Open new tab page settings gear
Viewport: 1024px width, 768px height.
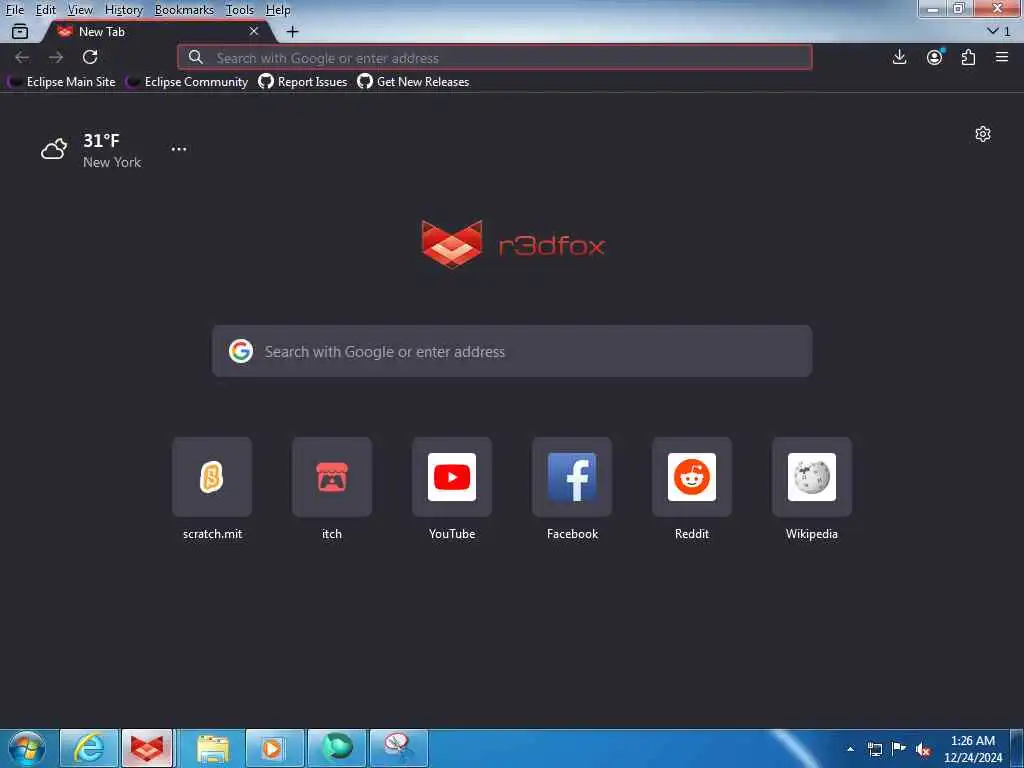click(x=983, y=134)
